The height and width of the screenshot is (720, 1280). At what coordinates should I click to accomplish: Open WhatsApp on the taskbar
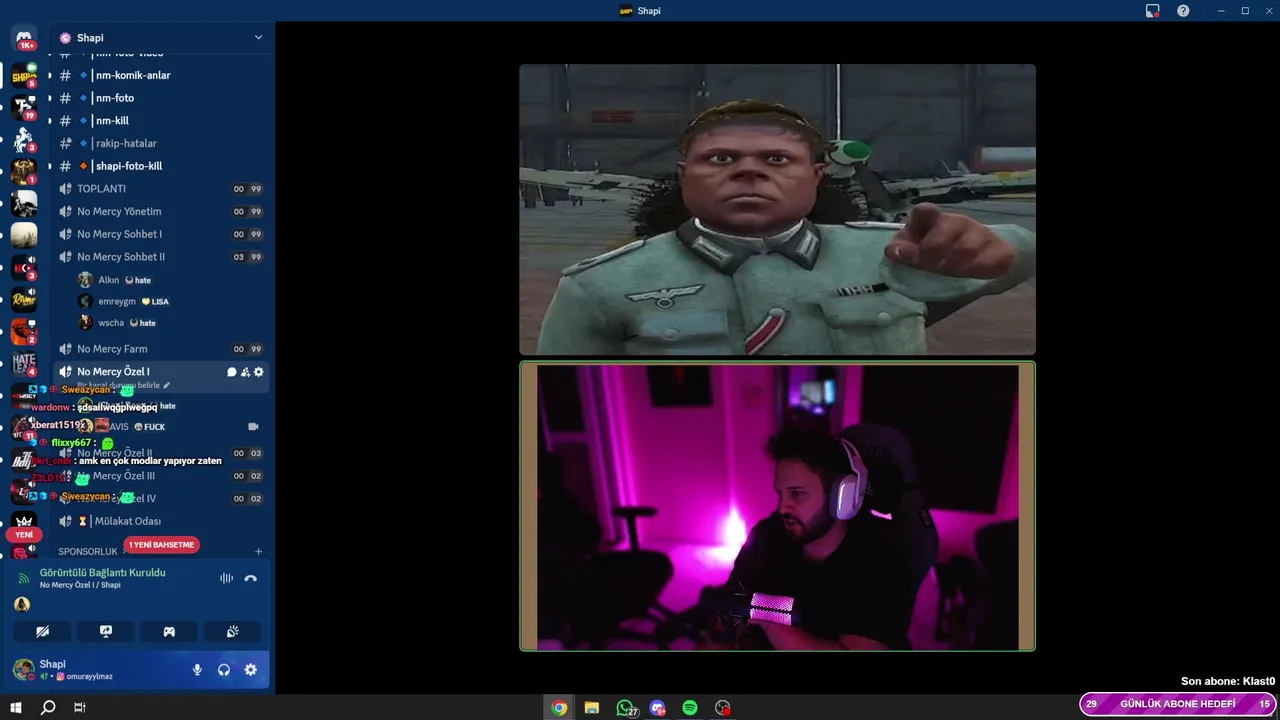(625, 708)
